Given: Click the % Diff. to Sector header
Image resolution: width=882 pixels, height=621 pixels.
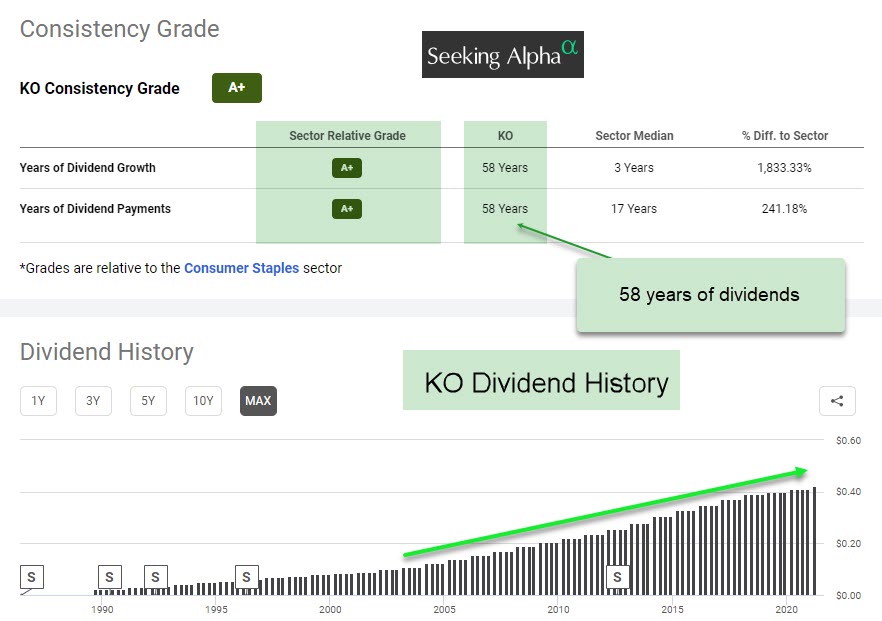Looking at the screenshot, I should click(x=784, y=136).
